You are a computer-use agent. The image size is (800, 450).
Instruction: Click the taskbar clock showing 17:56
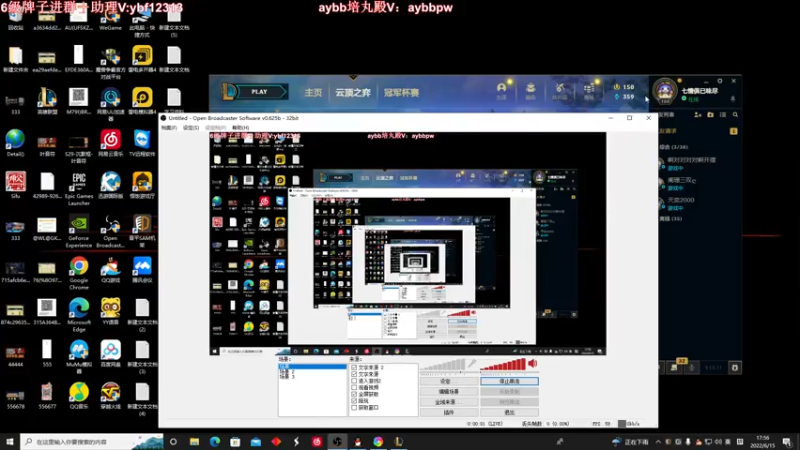pos(763,441)
